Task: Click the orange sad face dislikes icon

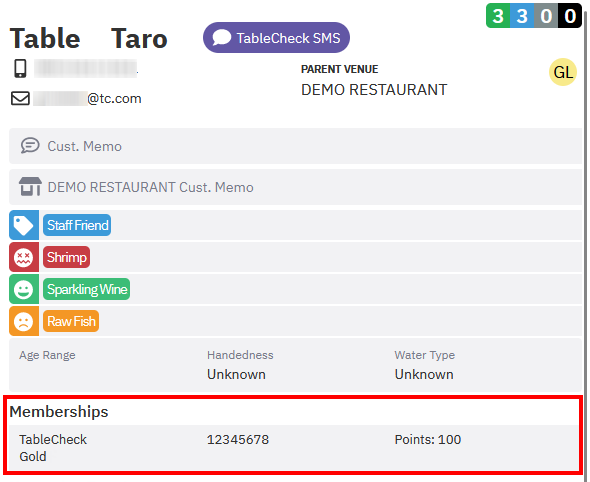Action: [x=24, y=321]
